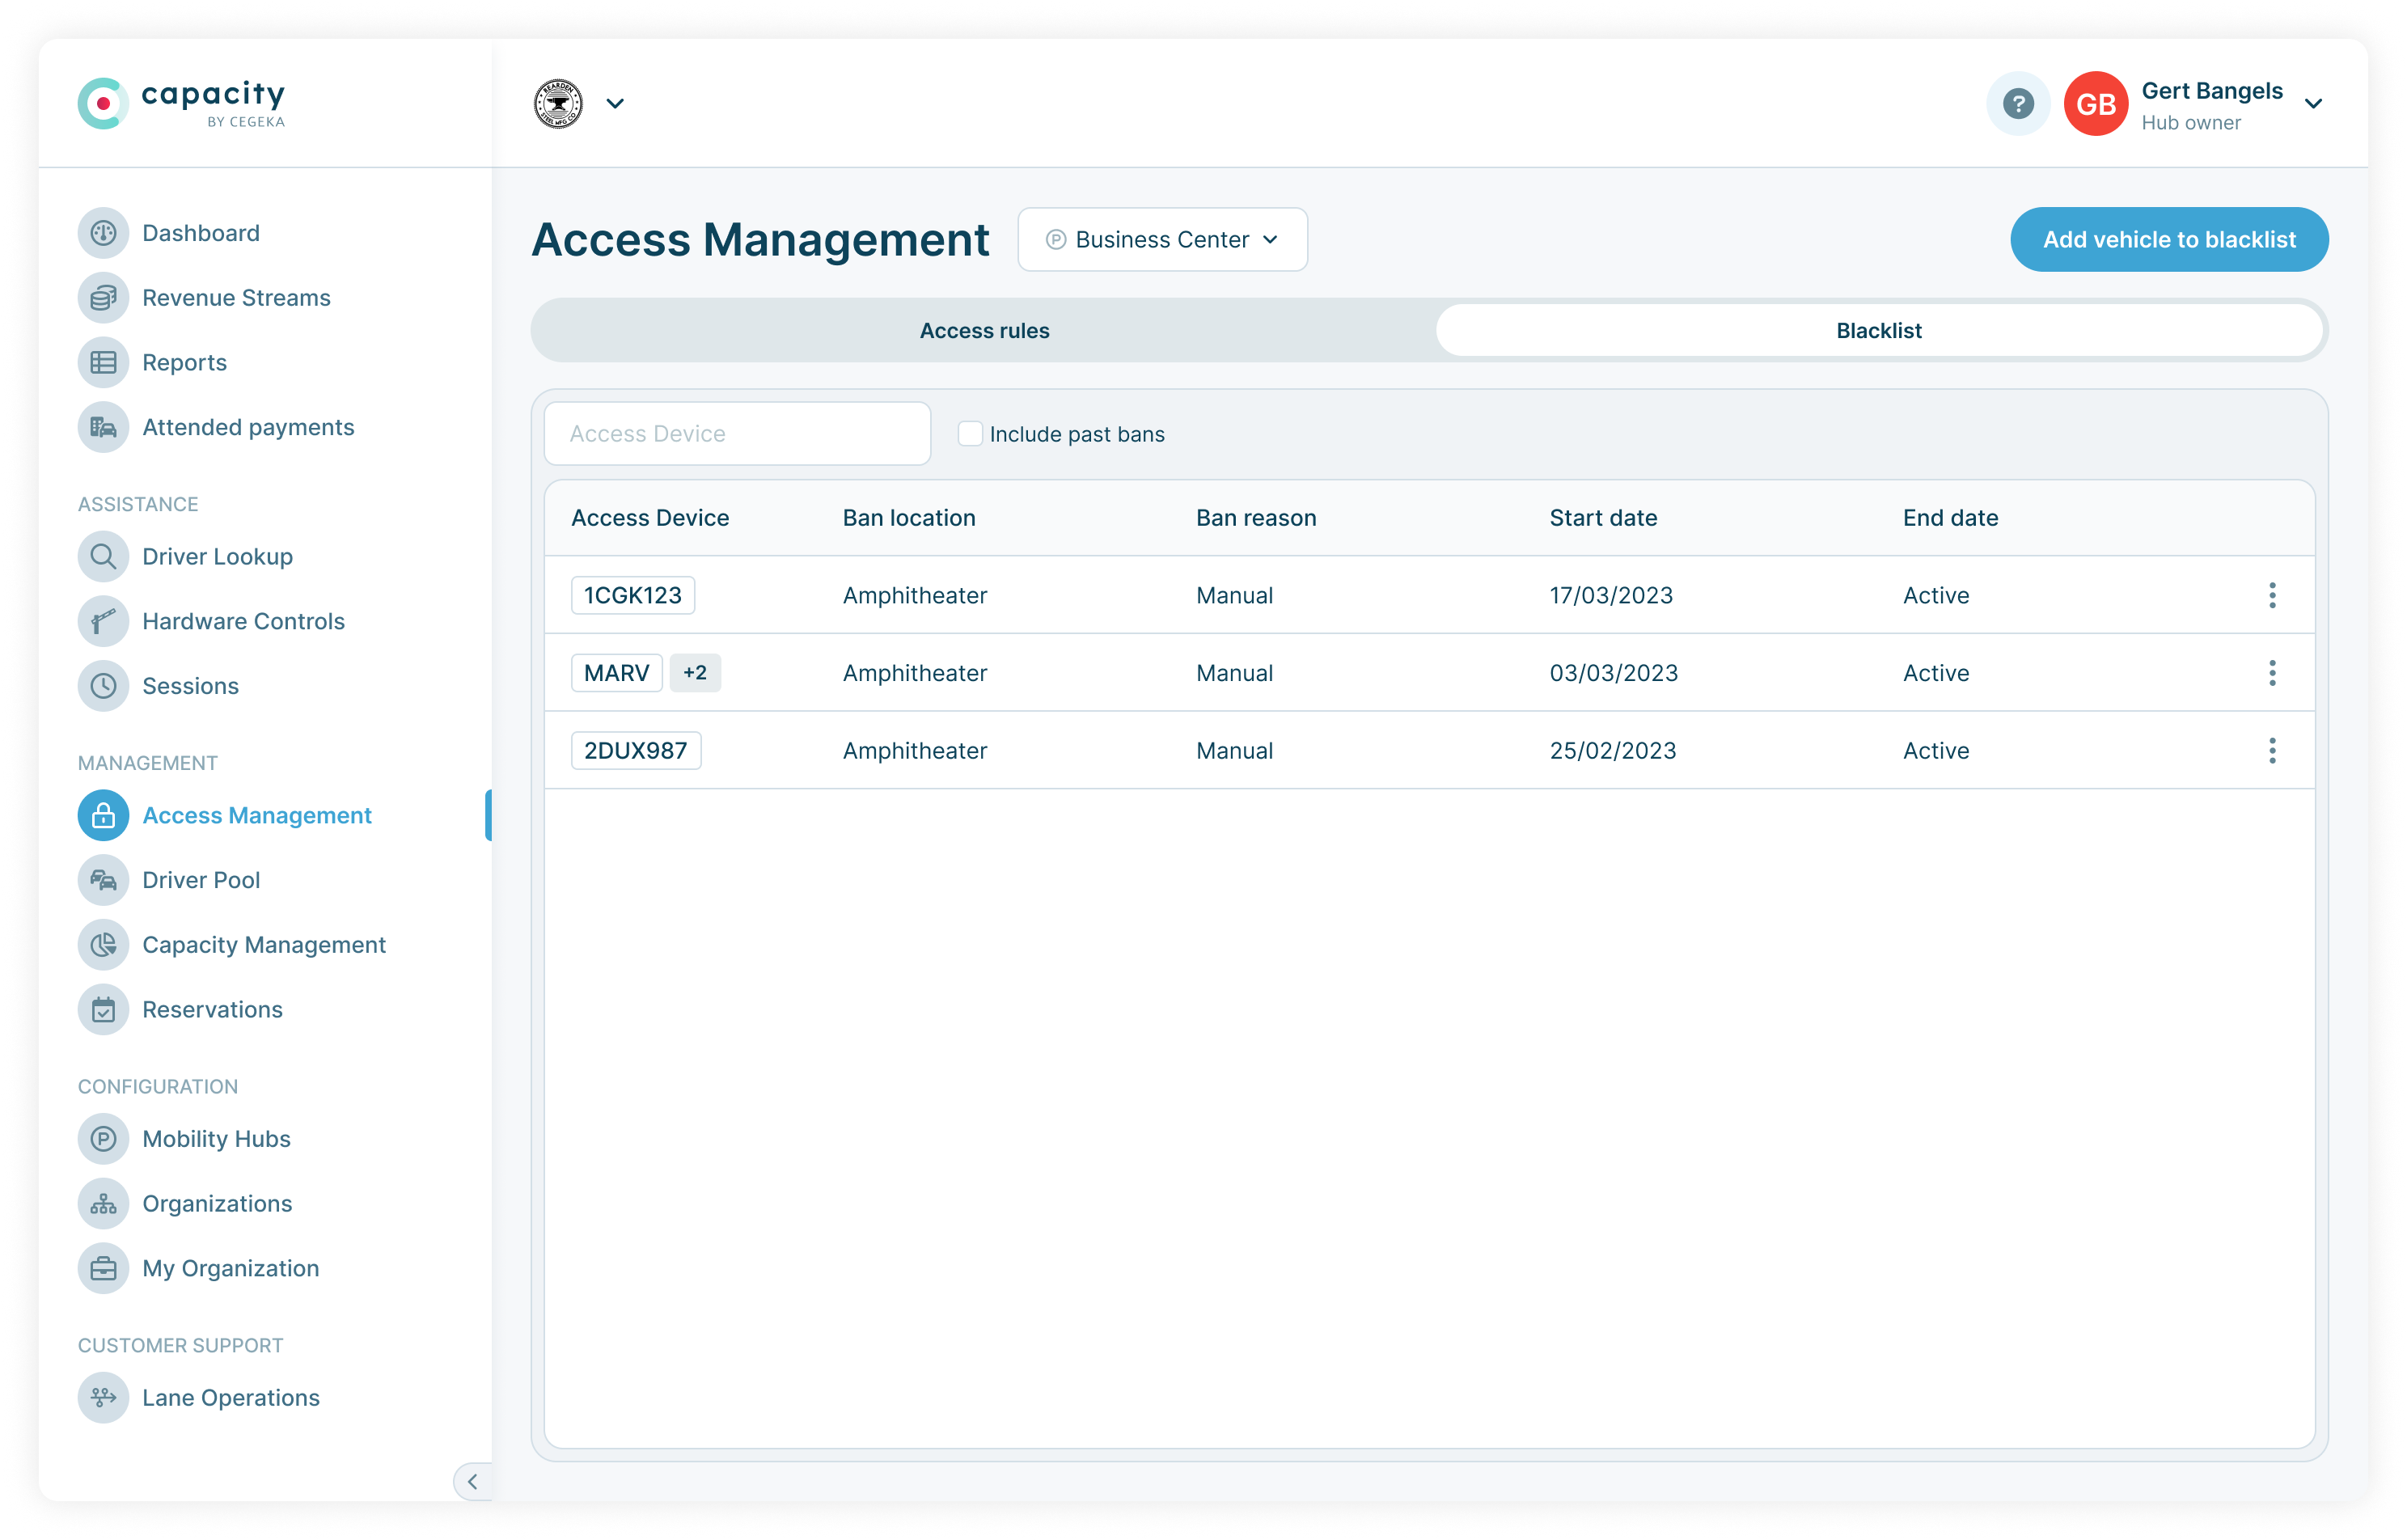Click the Access Device search field
Viewport: 2407px width, 1540px height.
tap(737, 433)
